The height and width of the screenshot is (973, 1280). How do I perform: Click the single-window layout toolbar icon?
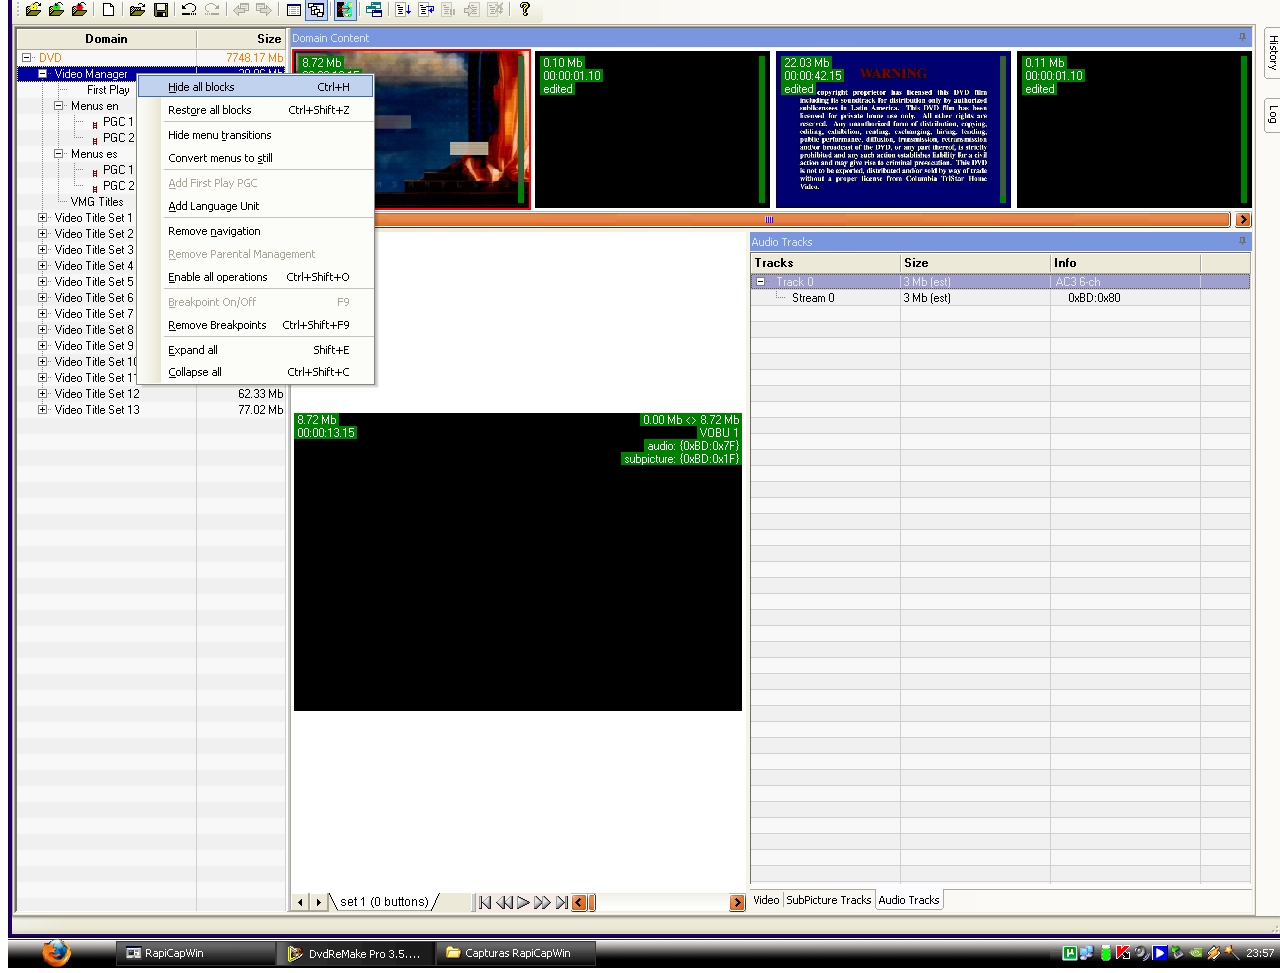point(294,10)
